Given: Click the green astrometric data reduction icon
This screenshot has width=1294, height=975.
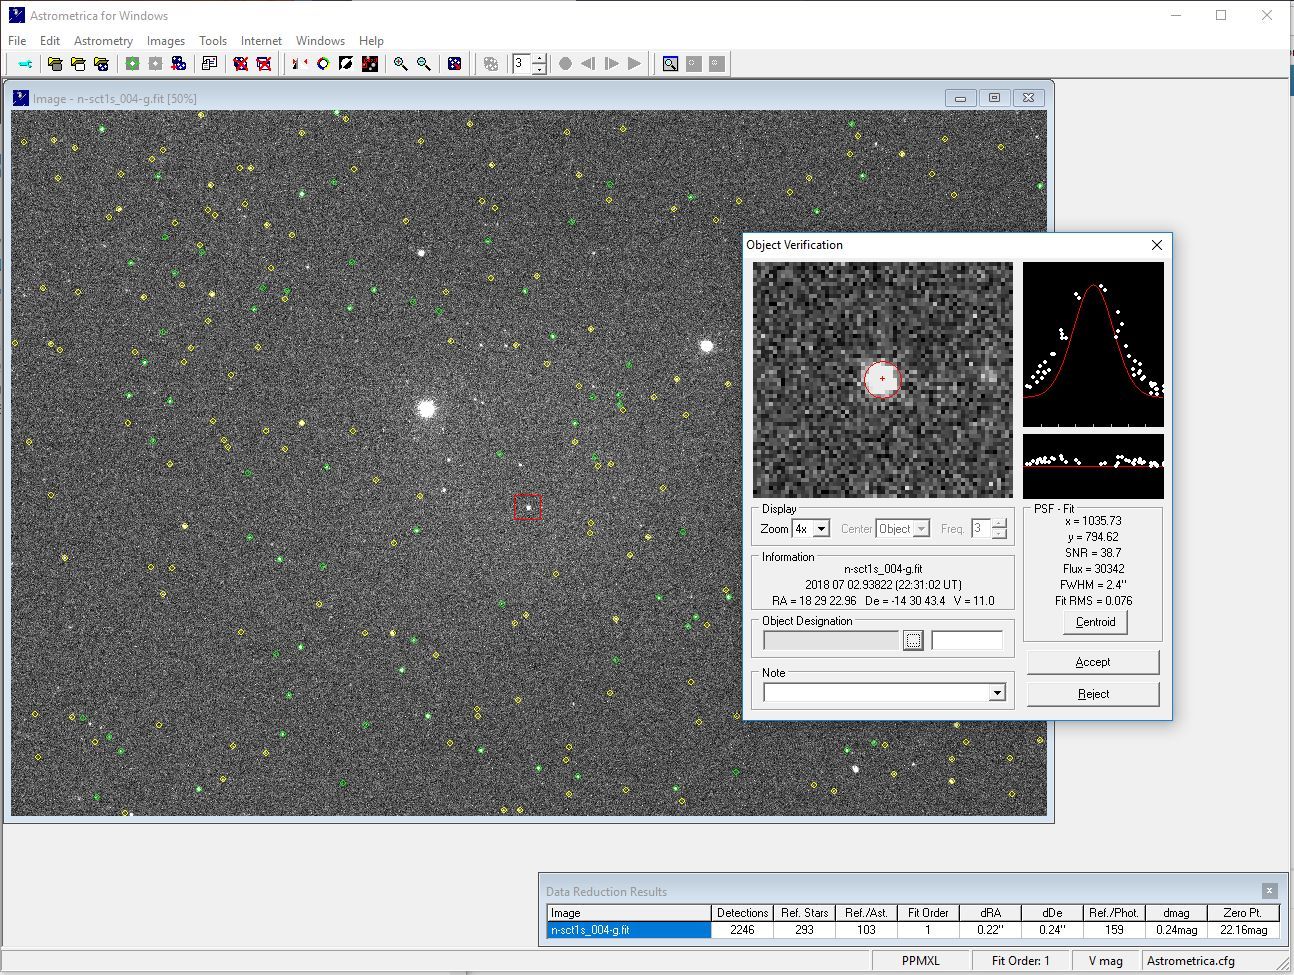Looking at the screenshot, I should coord(132,64).
